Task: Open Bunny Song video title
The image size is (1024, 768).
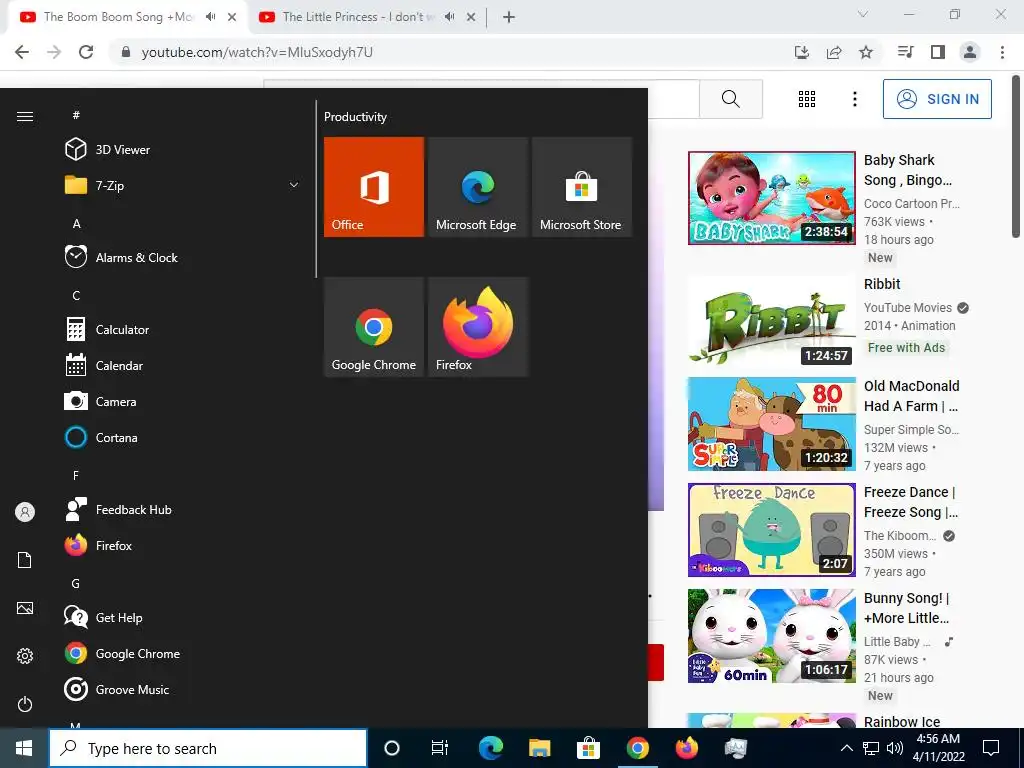Action: coord(907,608)
